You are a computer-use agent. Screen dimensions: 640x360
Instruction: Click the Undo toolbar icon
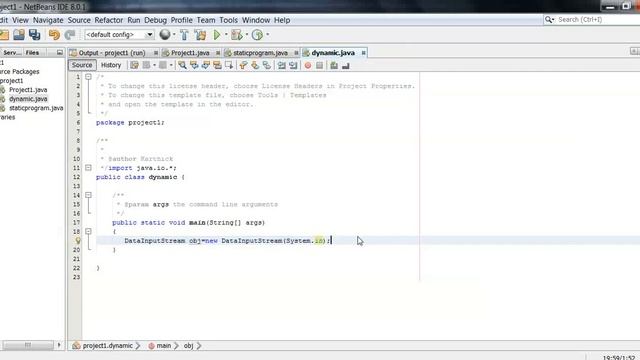point(54,35)
